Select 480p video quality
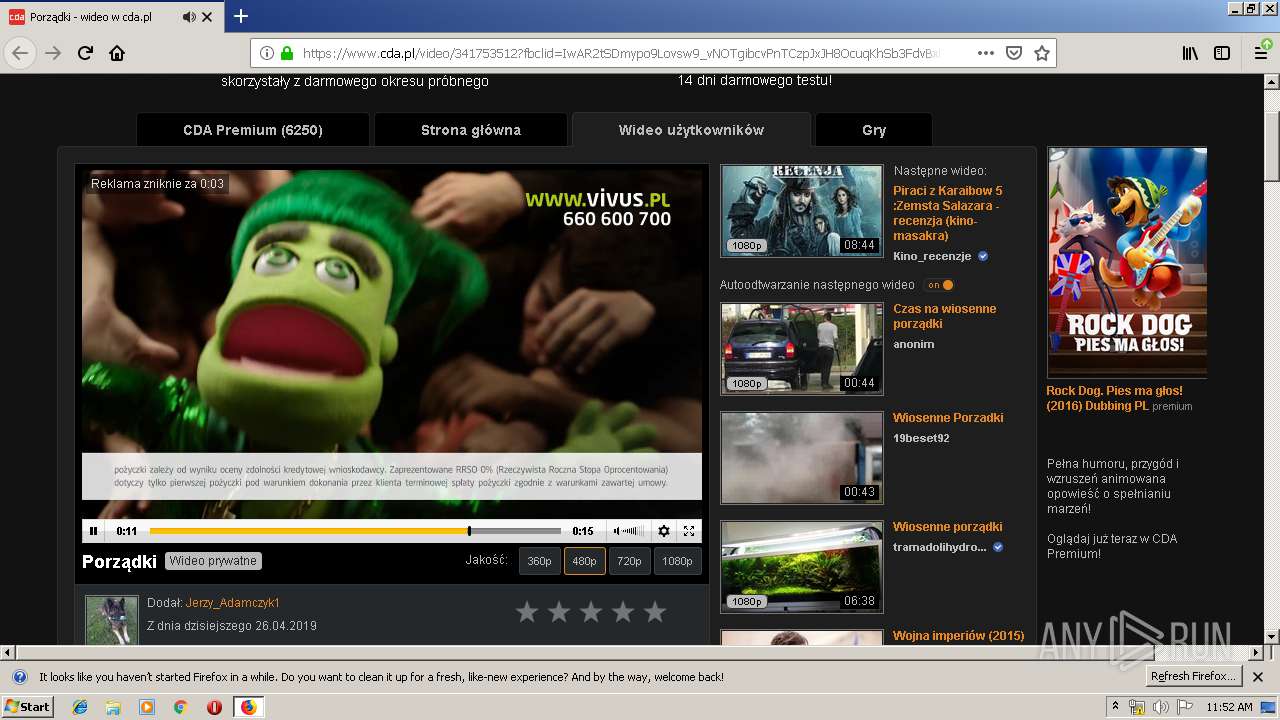Viewport: 1280px width, 720px height. pyautogui.click(x=584, y=561)
